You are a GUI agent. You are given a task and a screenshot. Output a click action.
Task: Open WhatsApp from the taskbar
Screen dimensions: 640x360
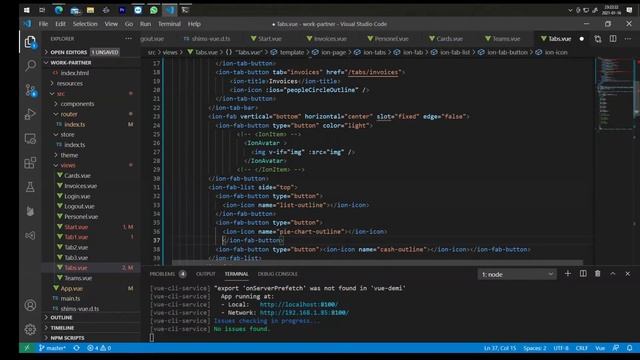154,10
